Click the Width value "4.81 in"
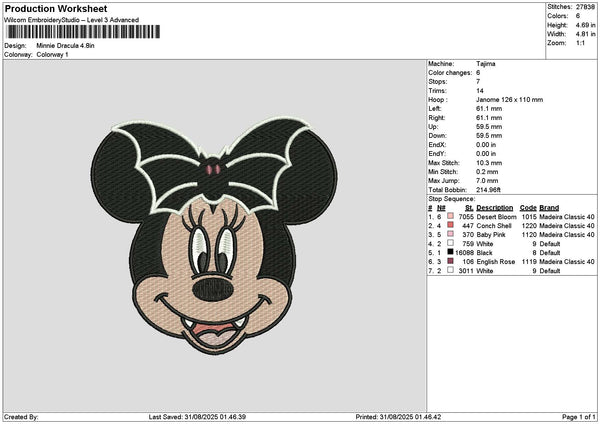The height and width of the screenshot is (424, 600). [x=585, y=34]
